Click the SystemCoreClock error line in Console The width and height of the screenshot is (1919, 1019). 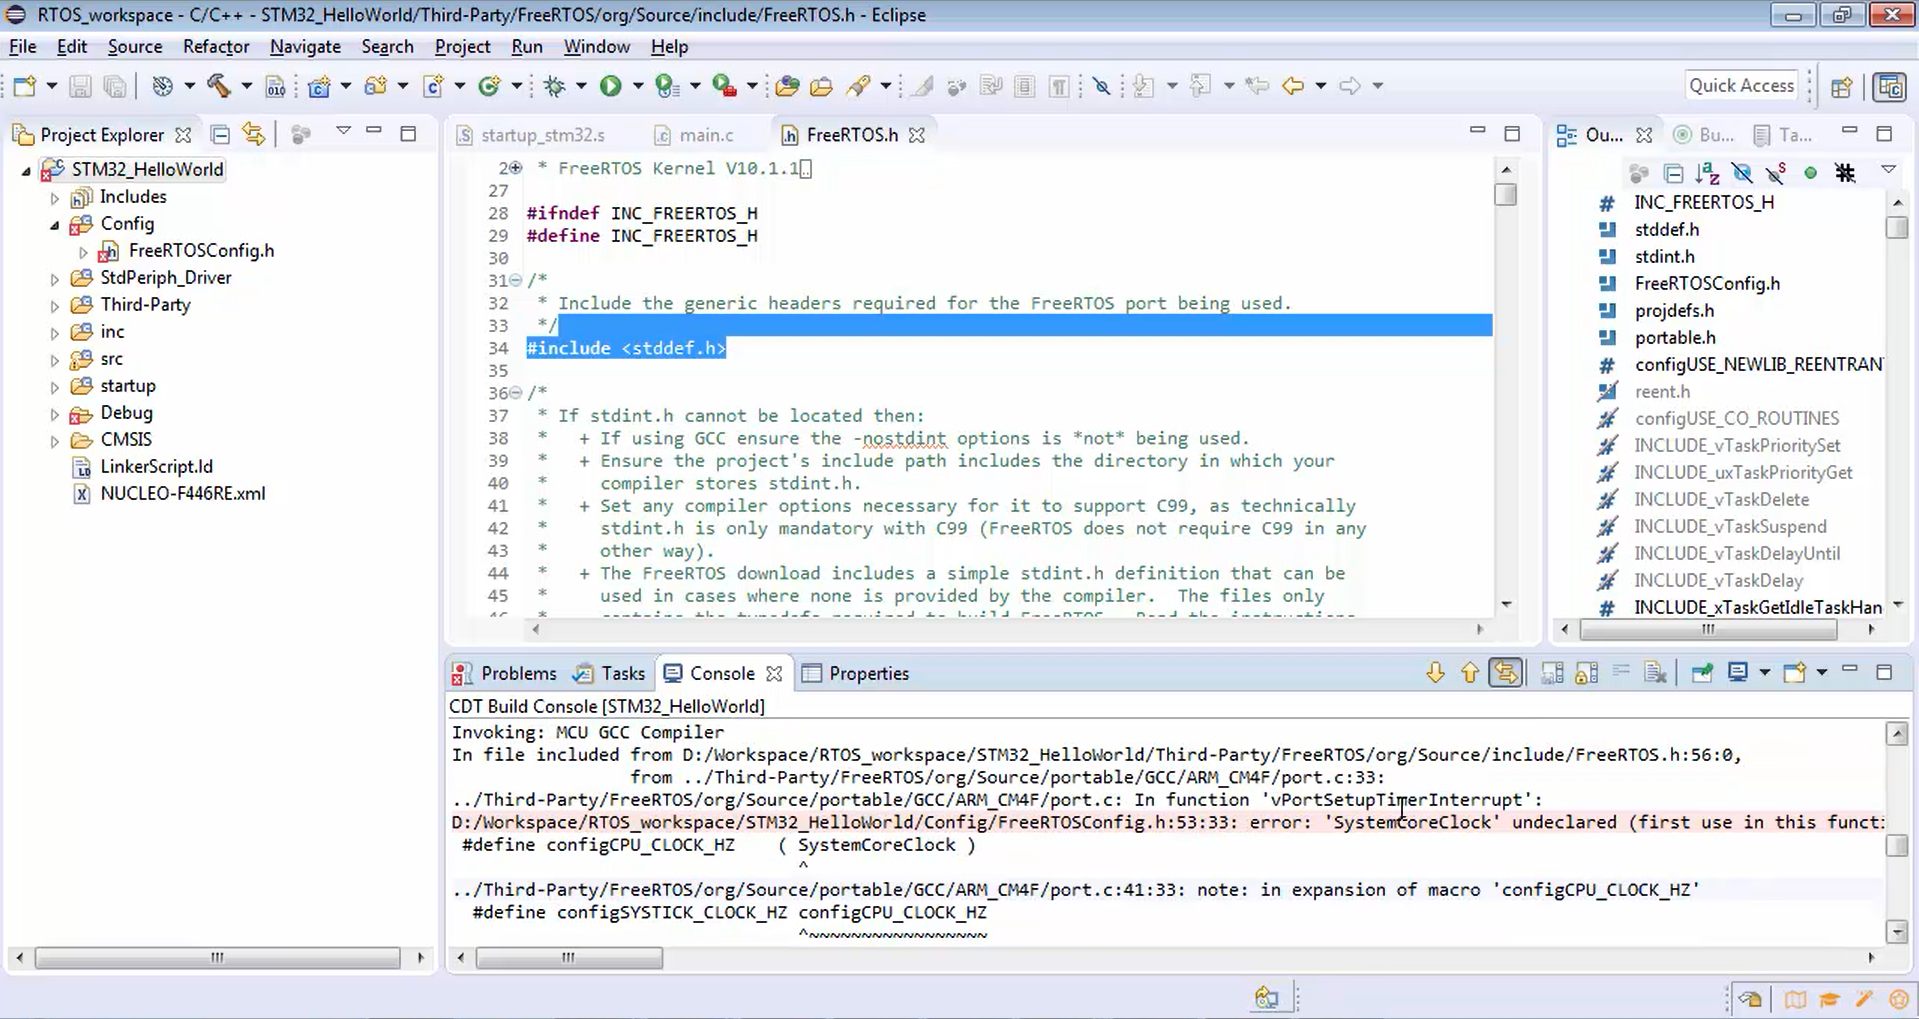point(1167,822)
